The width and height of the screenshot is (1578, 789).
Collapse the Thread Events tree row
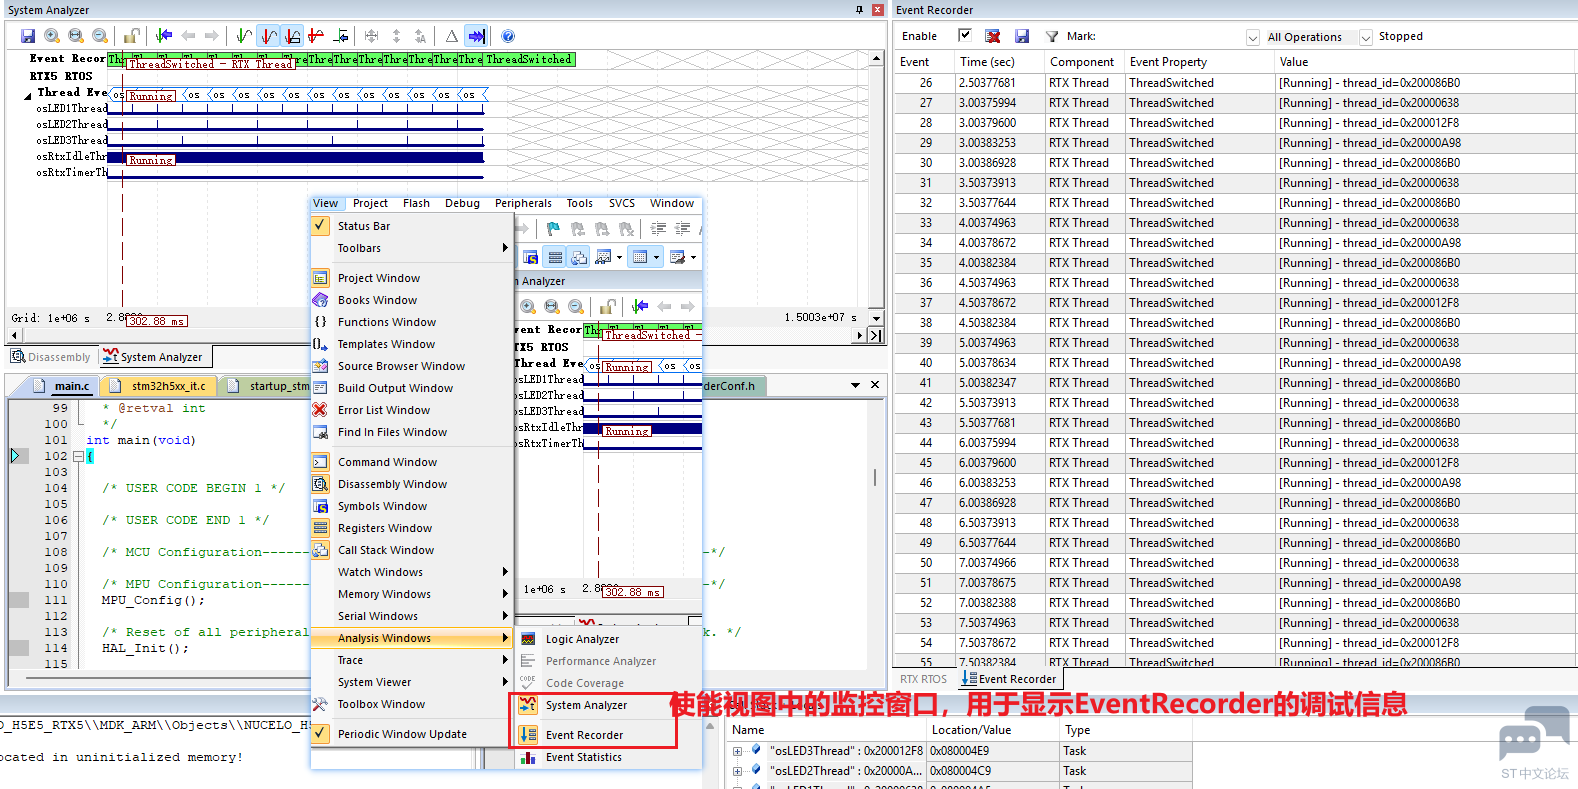click(x=27, y=96)
